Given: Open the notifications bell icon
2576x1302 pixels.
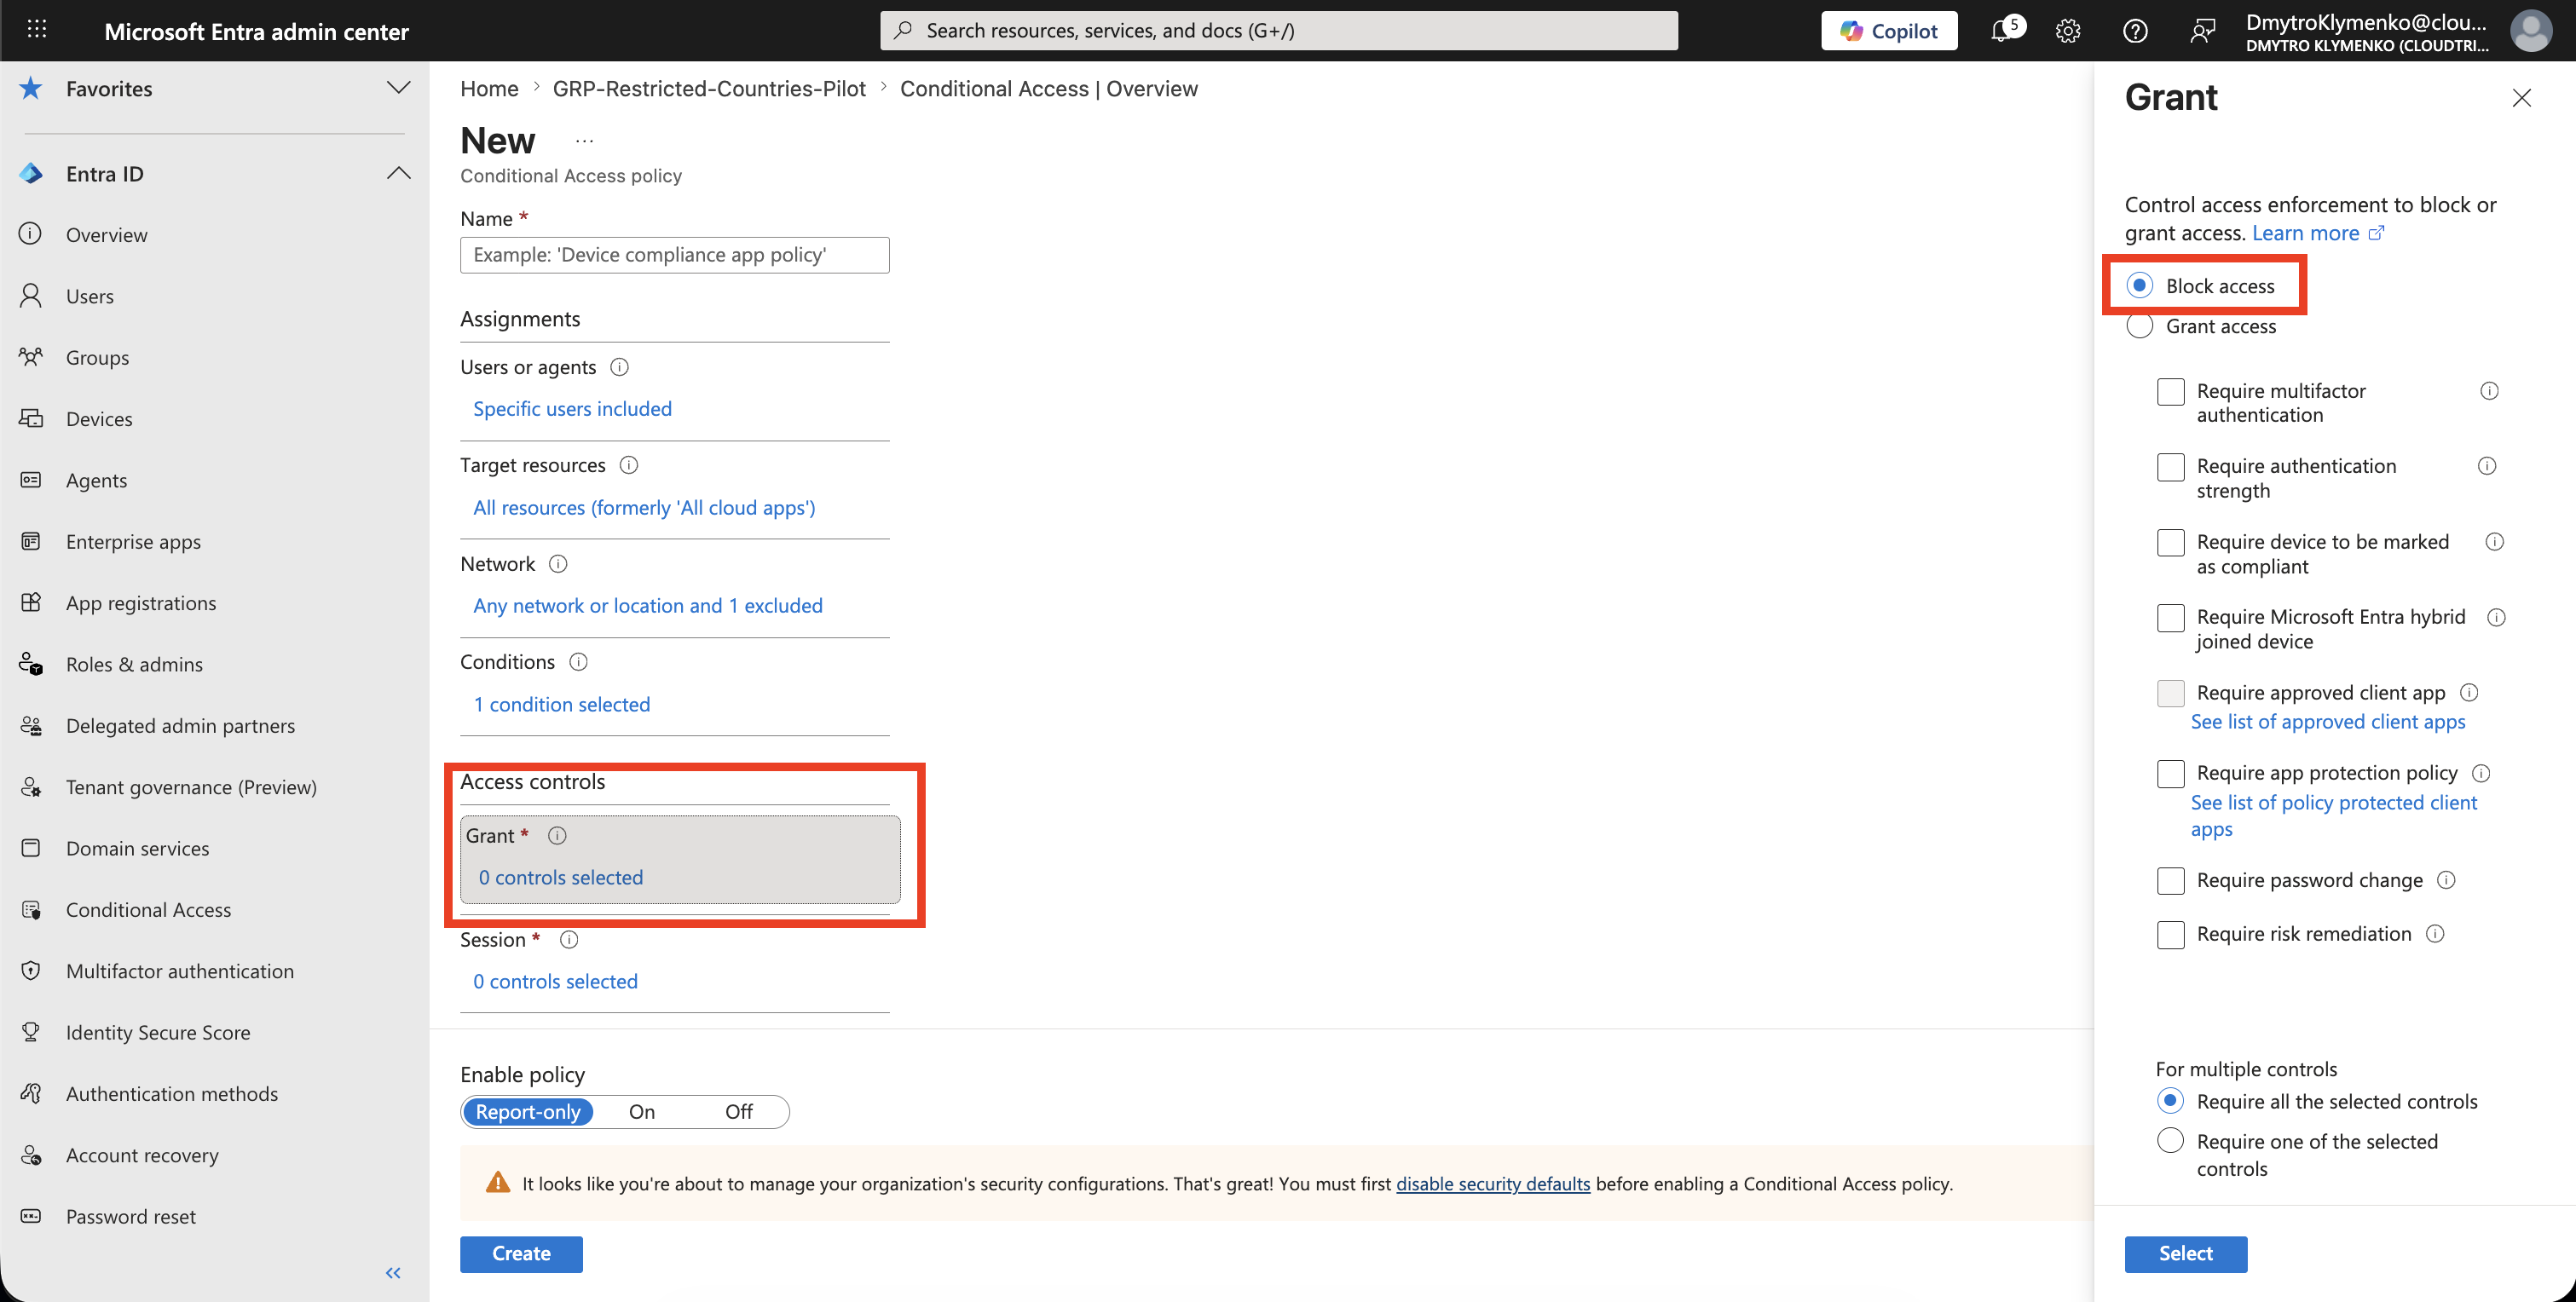Looking at the screenshot, I should [x=2001, y=31].
